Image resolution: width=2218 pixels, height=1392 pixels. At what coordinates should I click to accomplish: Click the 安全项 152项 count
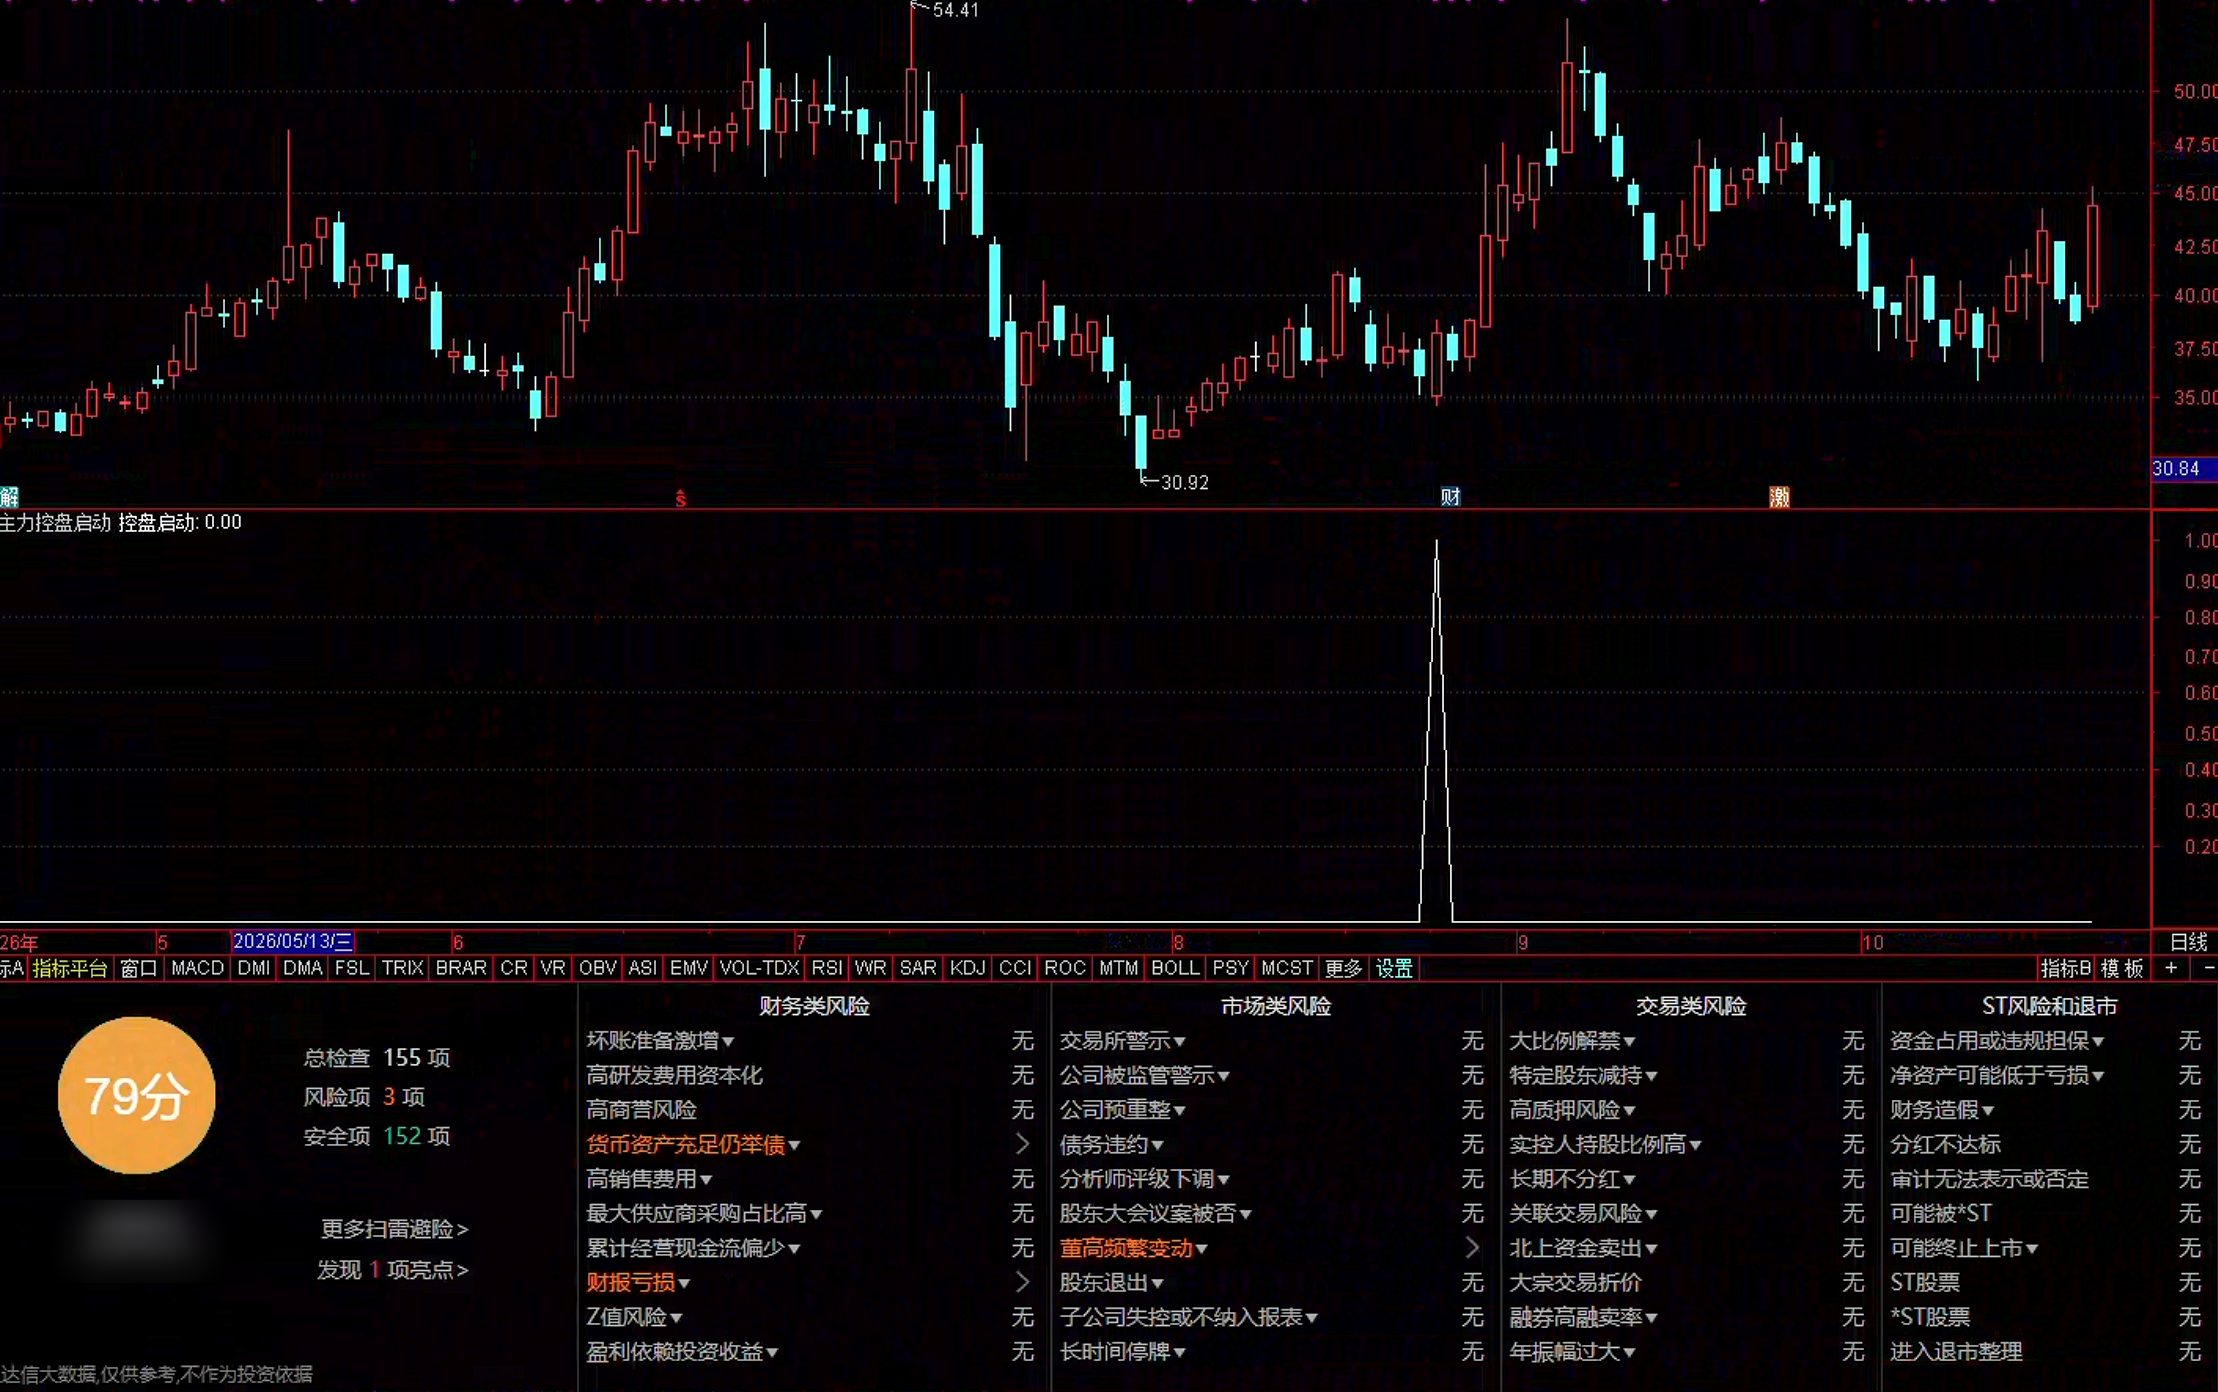click(x=377, y=1136)
